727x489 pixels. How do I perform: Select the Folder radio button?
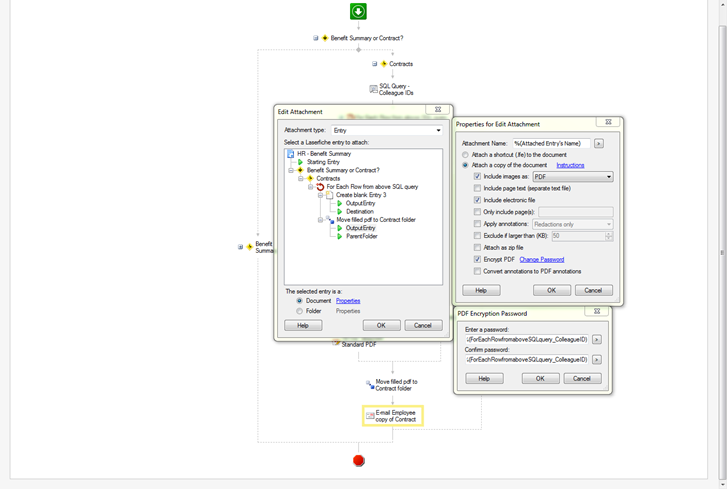[x=299, y=311]
